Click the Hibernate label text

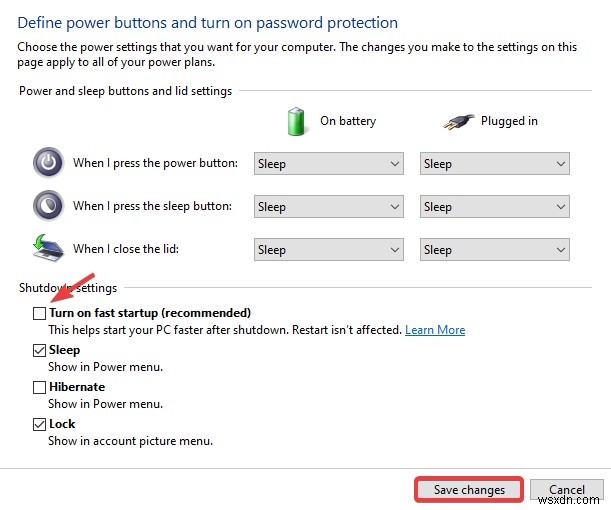[x=77, y=387]
